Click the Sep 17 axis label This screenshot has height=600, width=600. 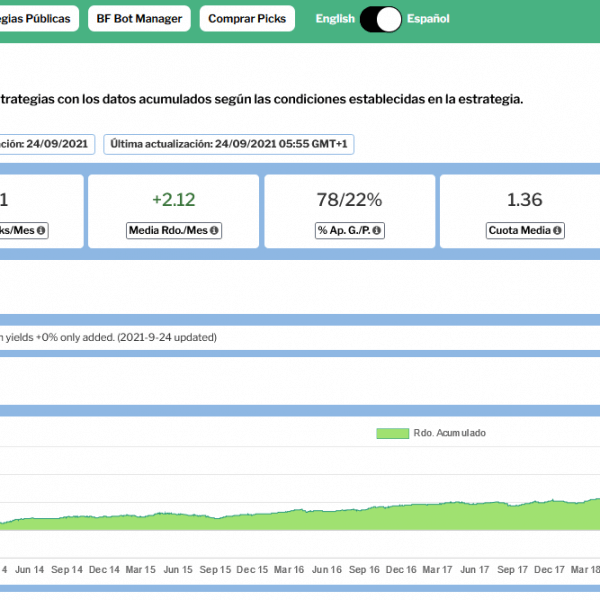[512, 570]
